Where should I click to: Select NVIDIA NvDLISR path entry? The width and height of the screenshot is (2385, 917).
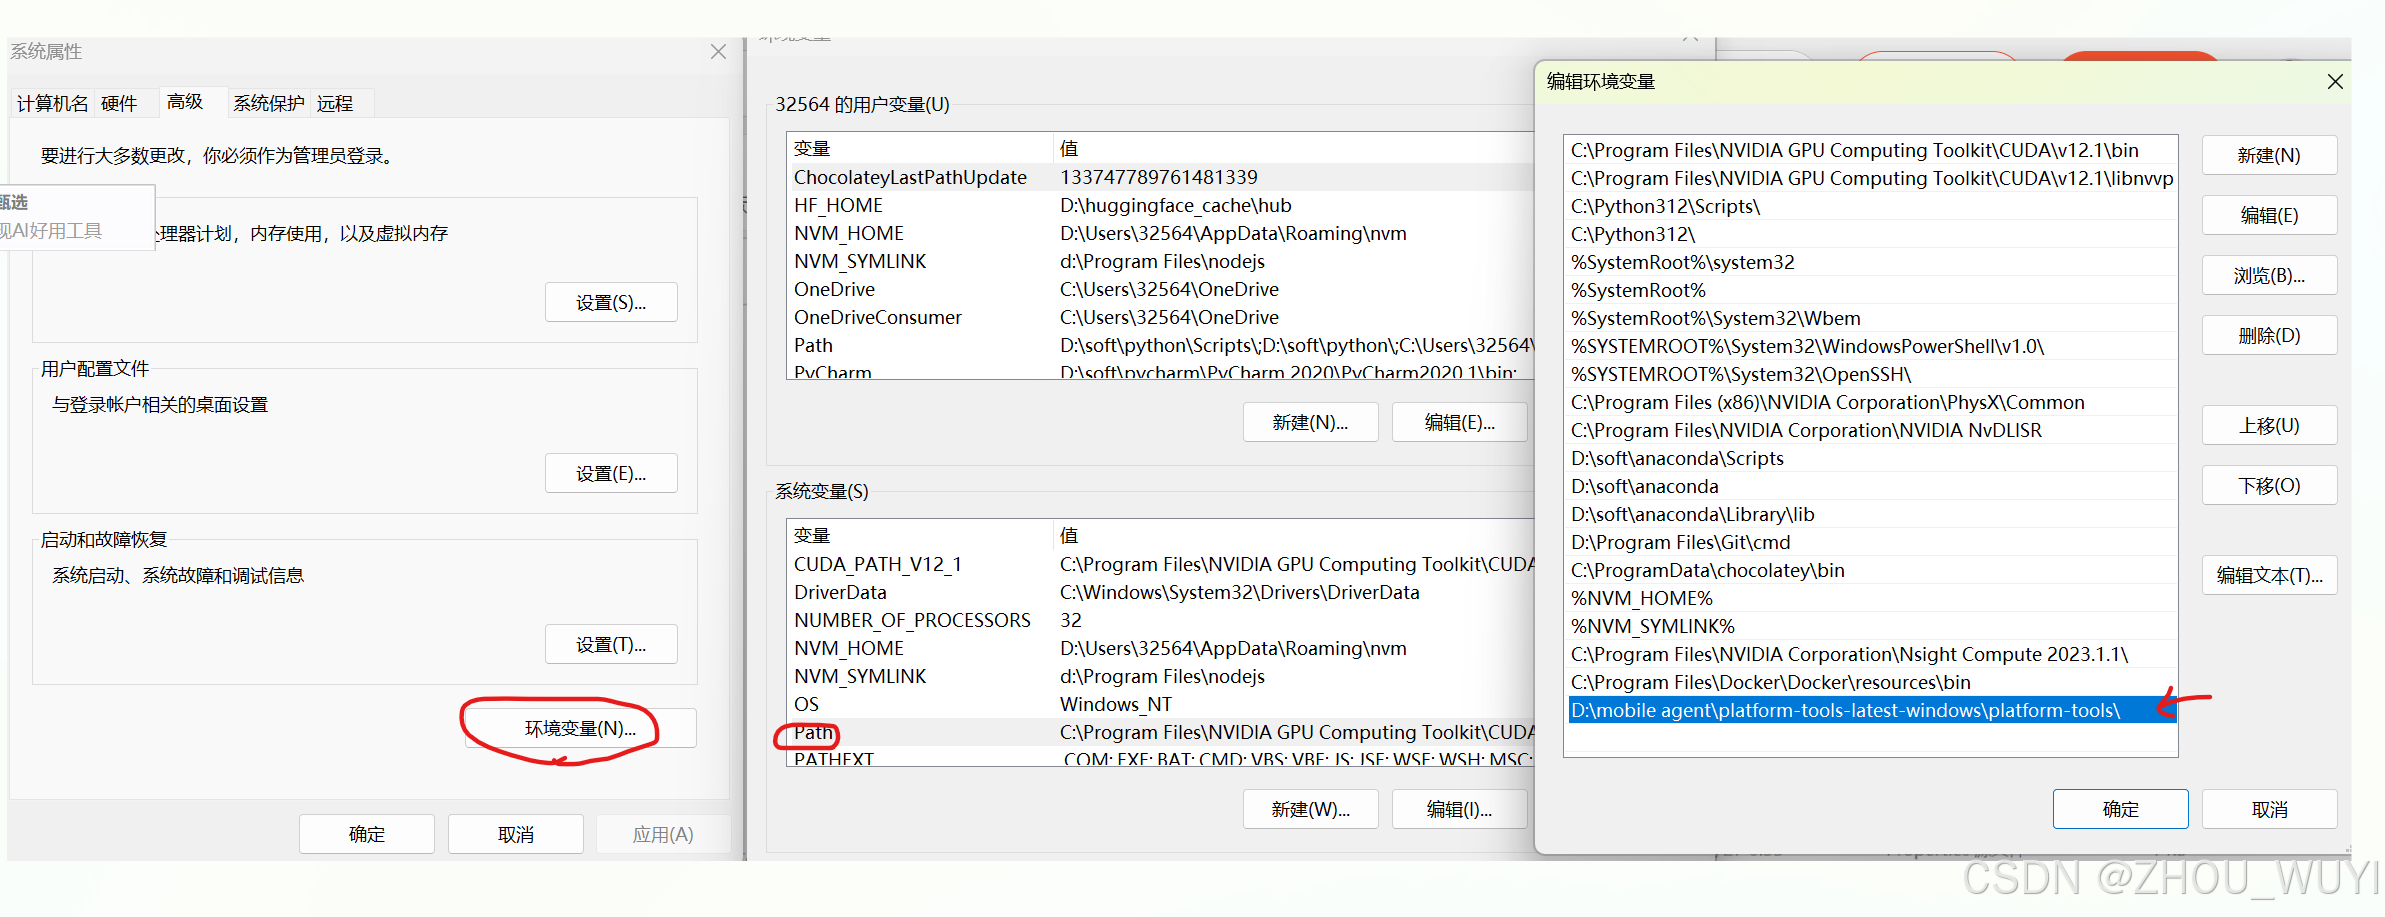tap(1871, 430)
